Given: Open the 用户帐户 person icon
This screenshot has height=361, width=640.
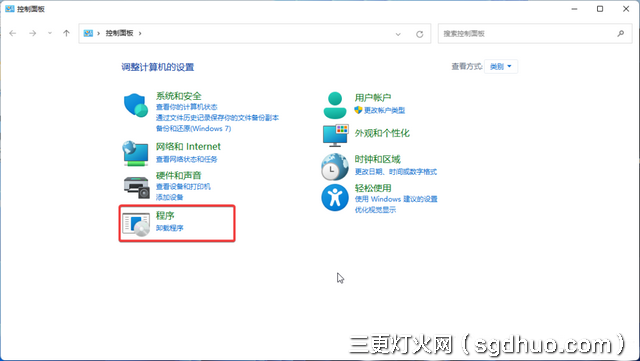Looking at the screenshot, I should click(x=335, y=105).
